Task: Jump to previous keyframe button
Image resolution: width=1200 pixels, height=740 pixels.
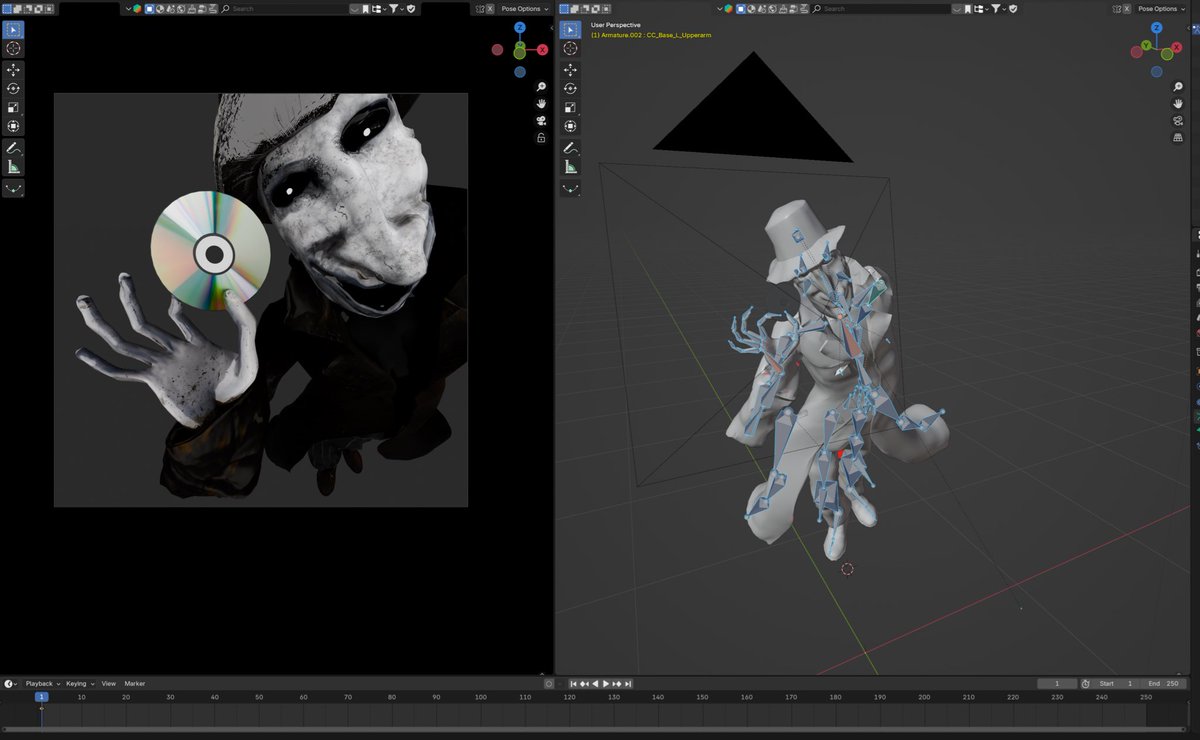Action: (584, 684)
